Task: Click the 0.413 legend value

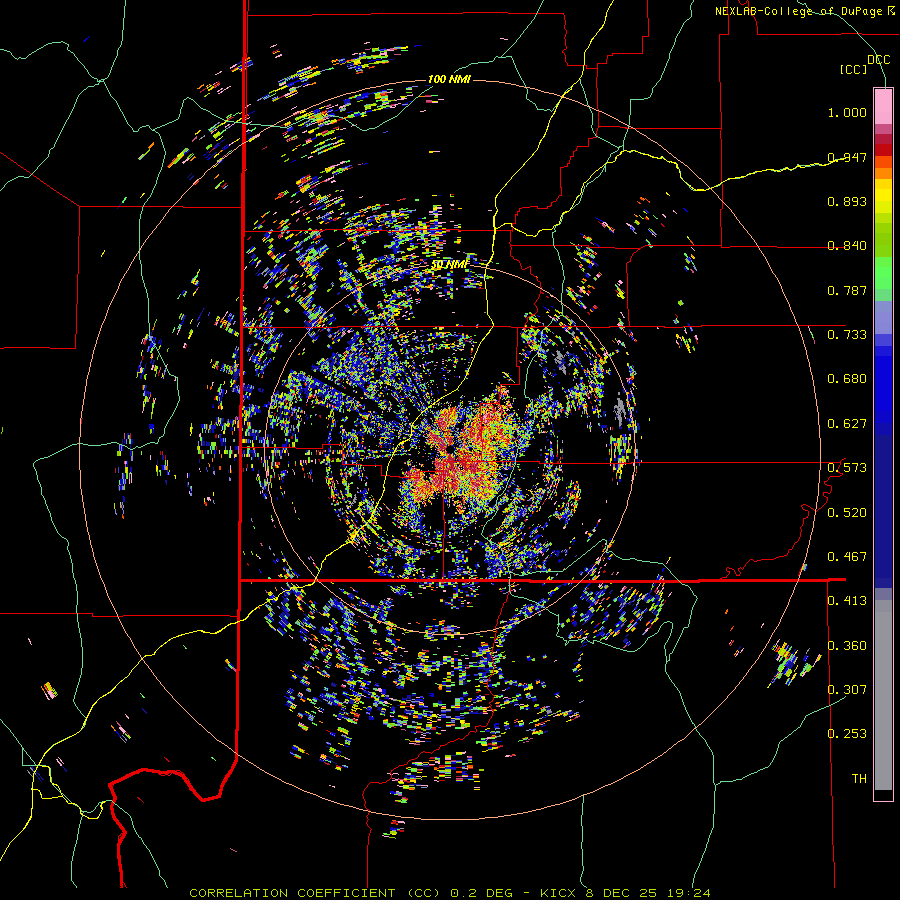Action: click(x=847, y=601)
